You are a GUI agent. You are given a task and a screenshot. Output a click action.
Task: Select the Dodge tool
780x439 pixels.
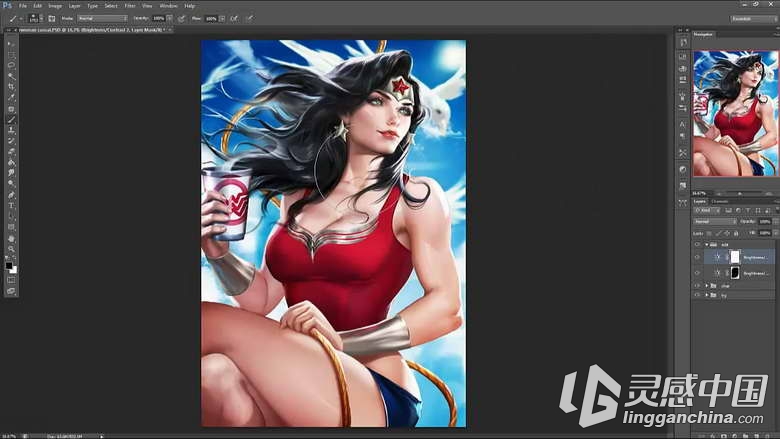click(11, 184)
